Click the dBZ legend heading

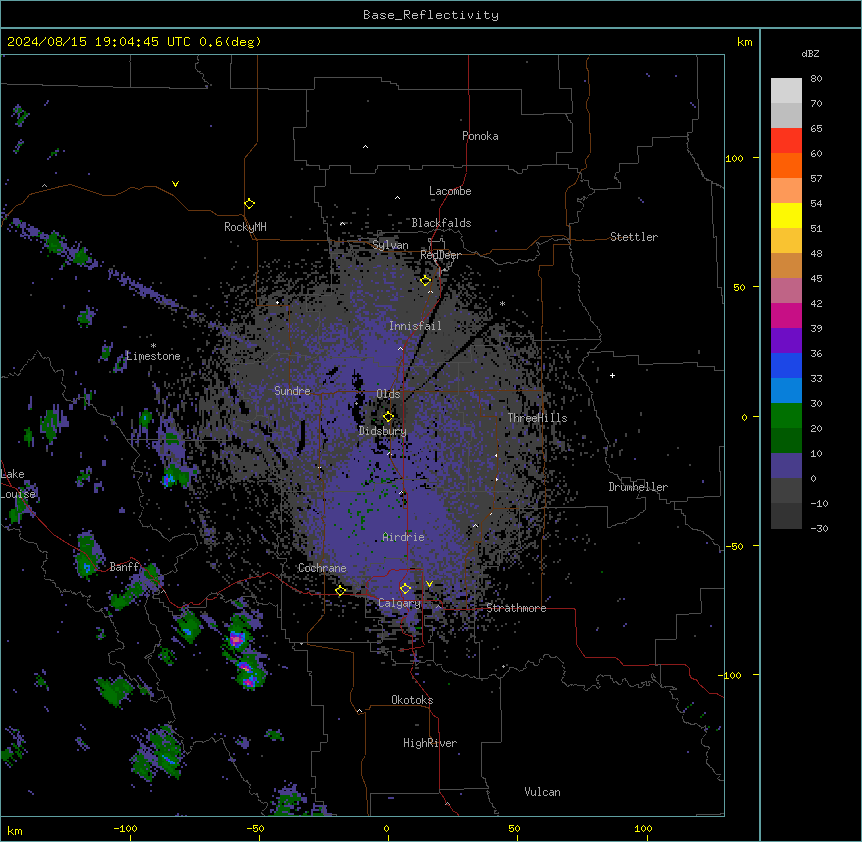810,53
